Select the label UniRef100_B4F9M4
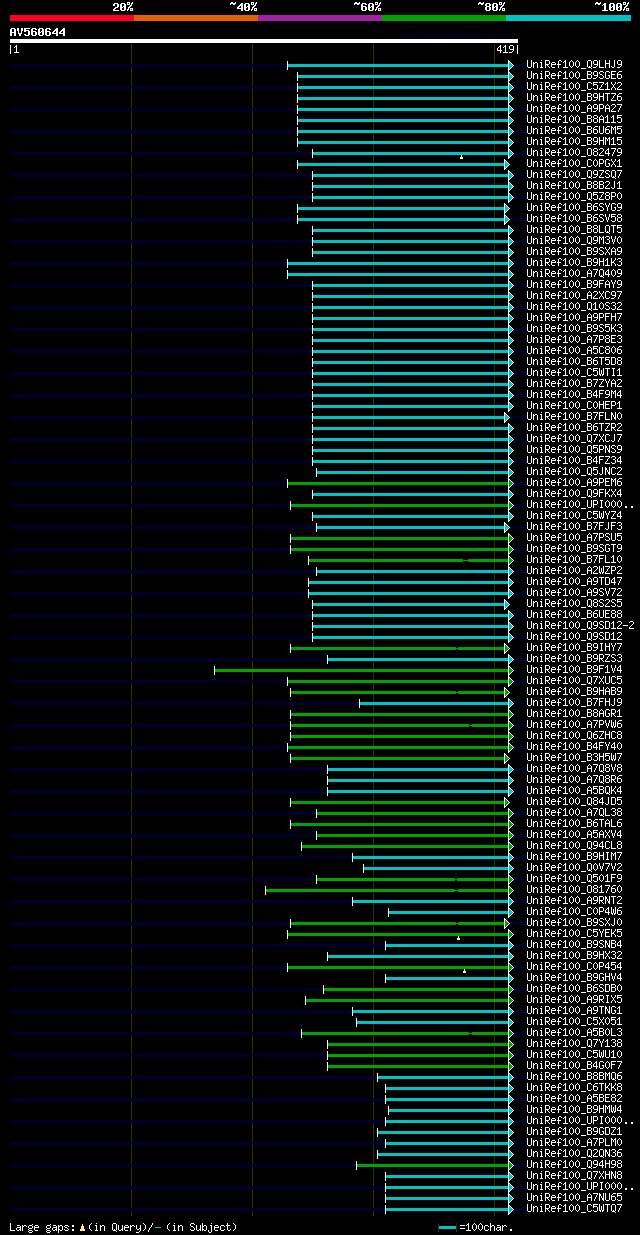The width and height of the screenshot is (640, 1235). [574, 394]
